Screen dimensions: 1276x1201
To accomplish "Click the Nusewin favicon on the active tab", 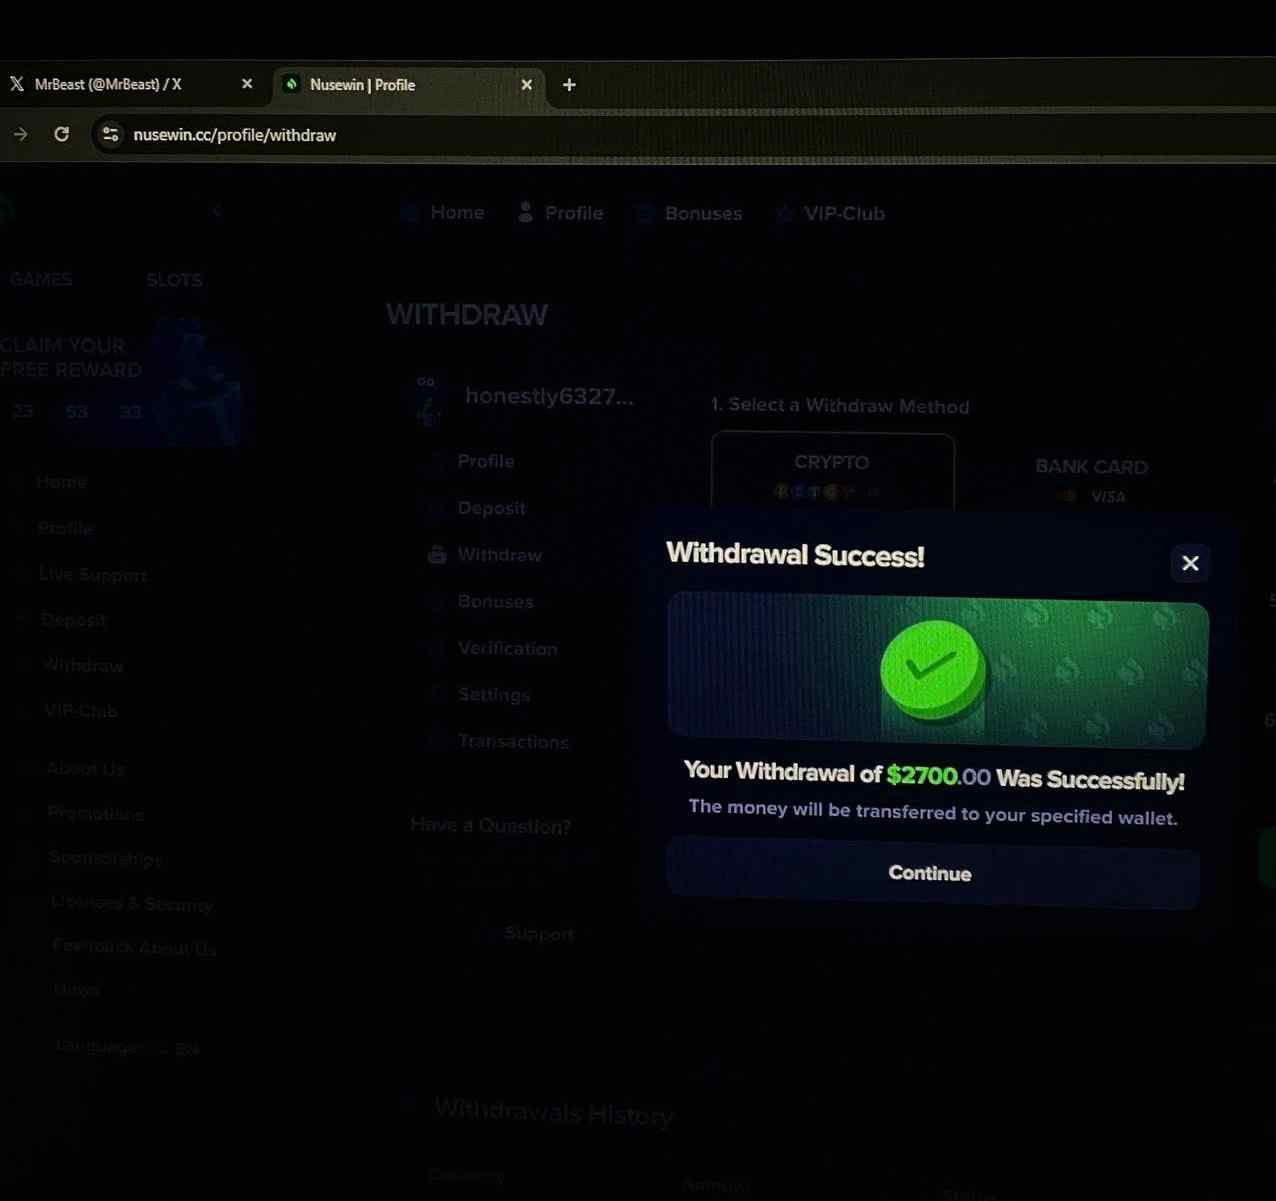I will (x=291, y=84).
